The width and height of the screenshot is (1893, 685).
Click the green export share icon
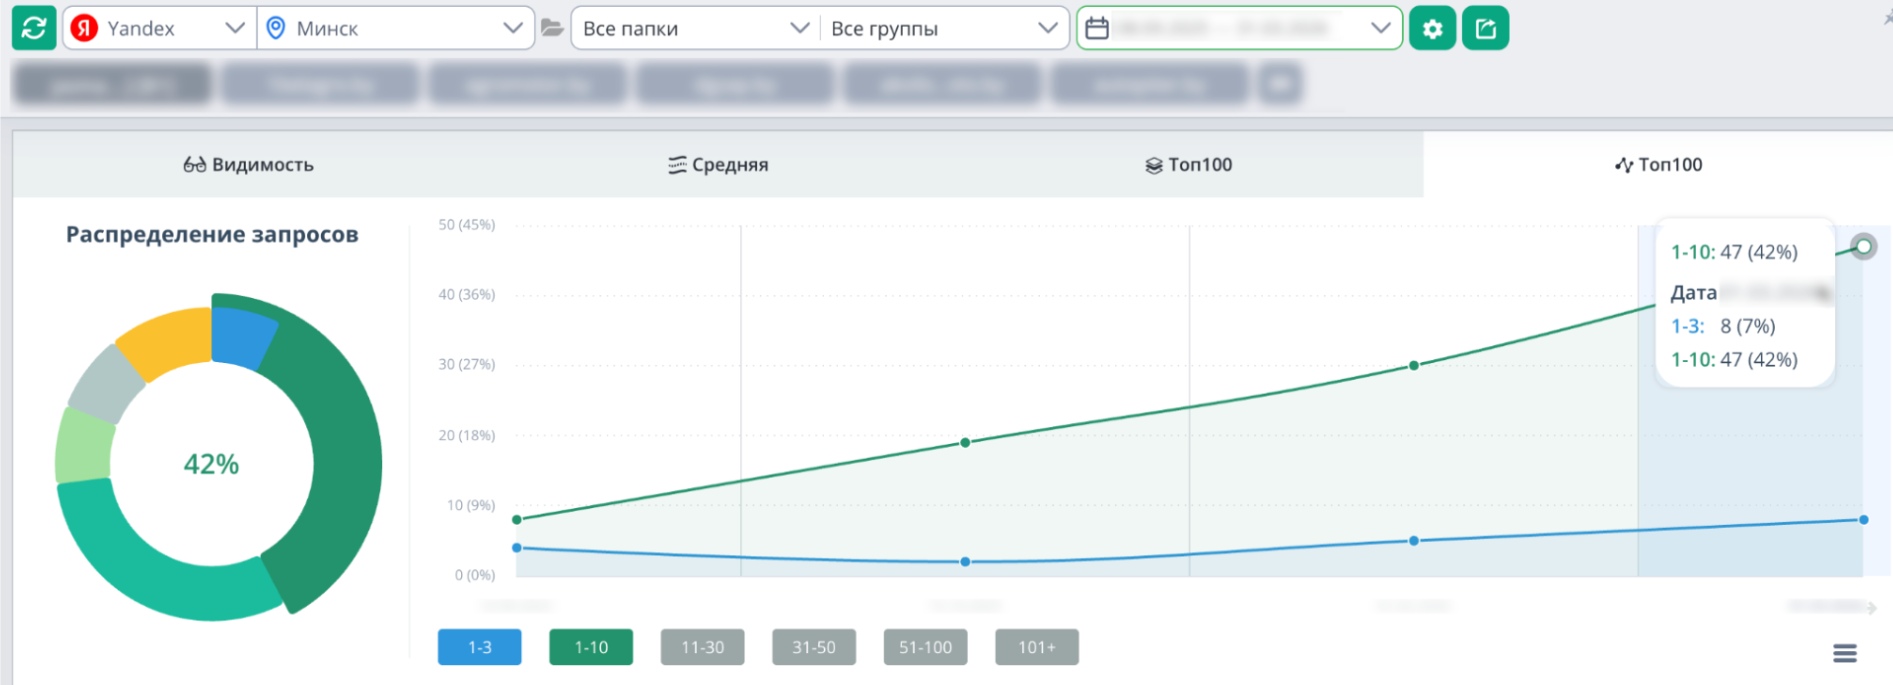tap(1485, 28)
